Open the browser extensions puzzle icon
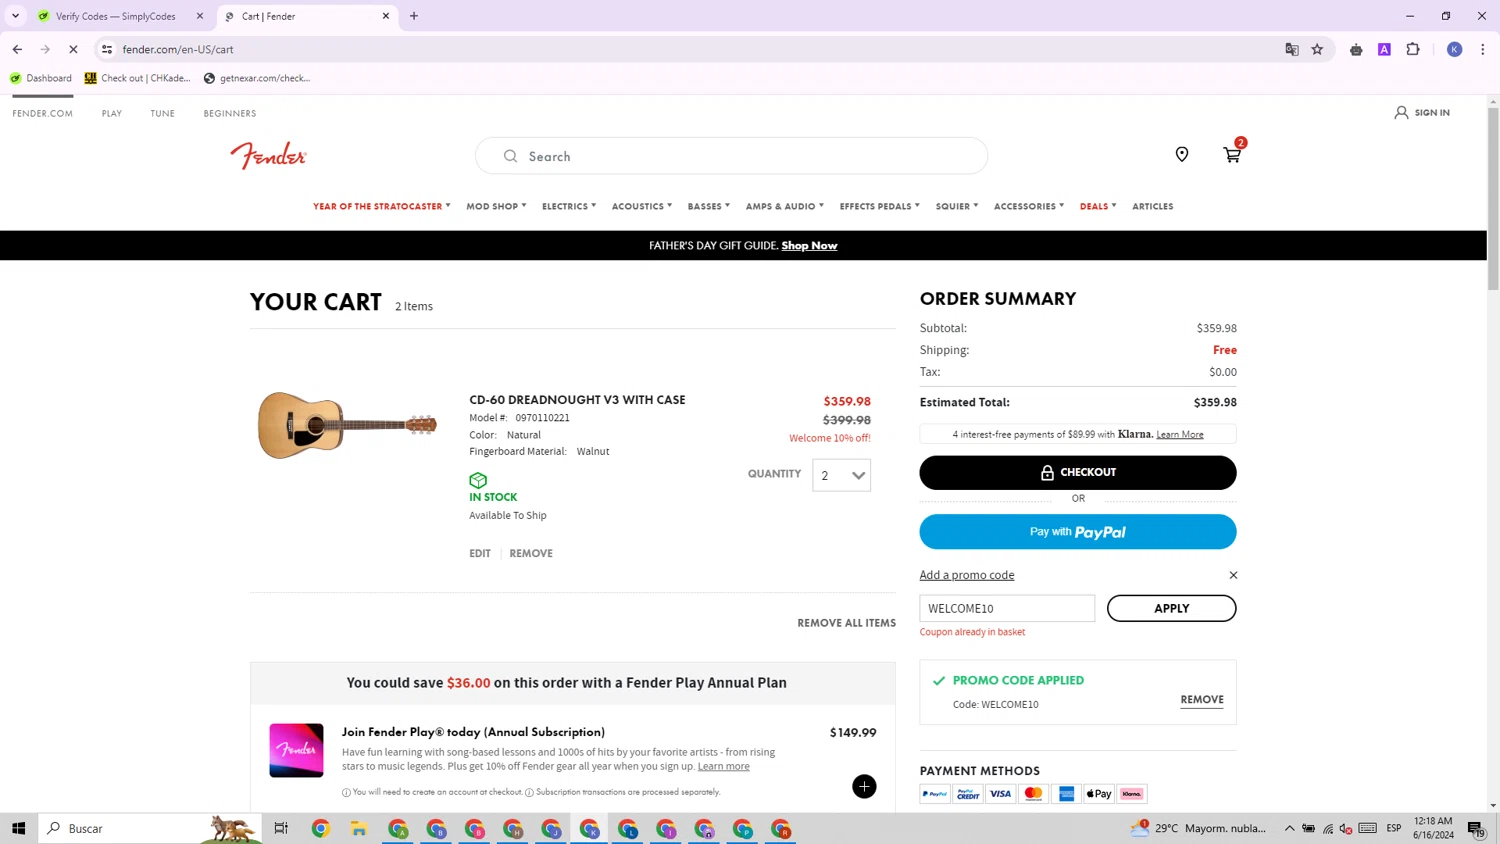 1413,49
